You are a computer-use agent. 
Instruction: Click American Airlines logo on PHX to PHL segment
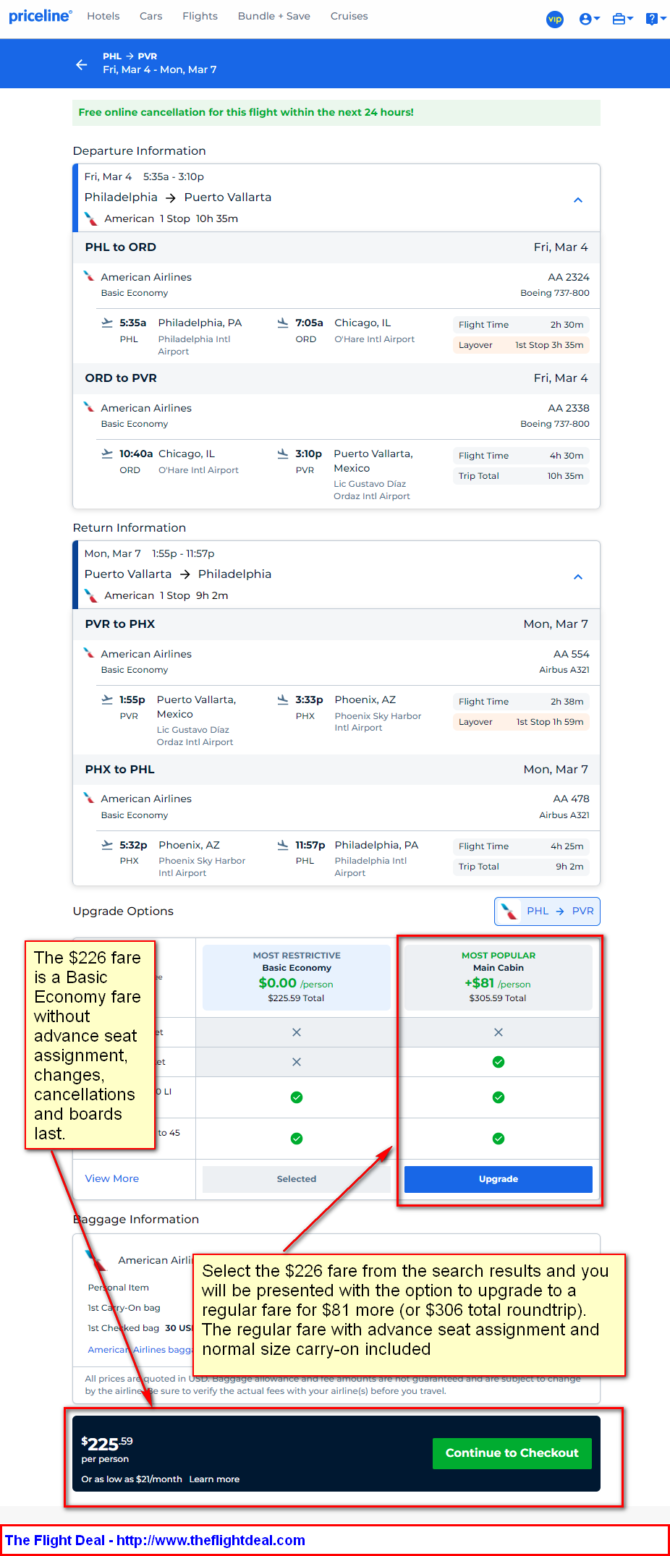point(89,798)
